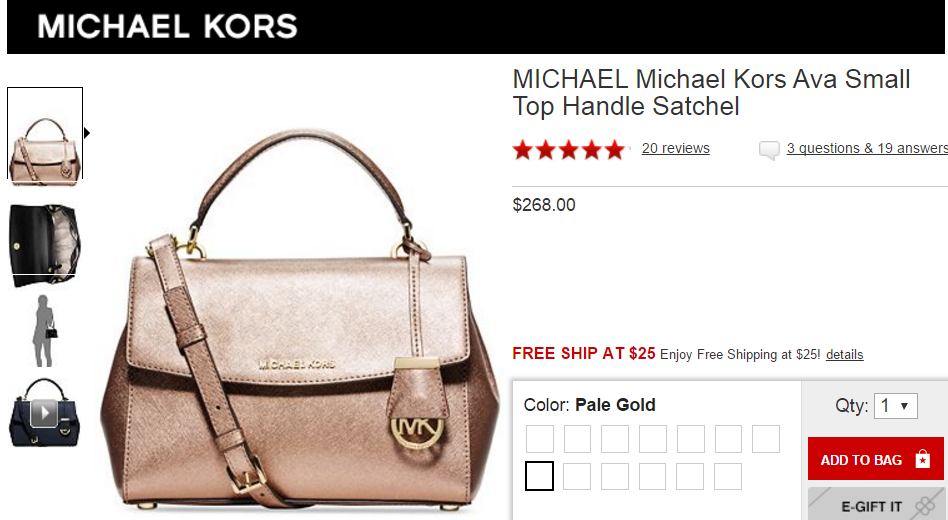
Task: Click the star rating icons
Action: (x=568, y=149)
